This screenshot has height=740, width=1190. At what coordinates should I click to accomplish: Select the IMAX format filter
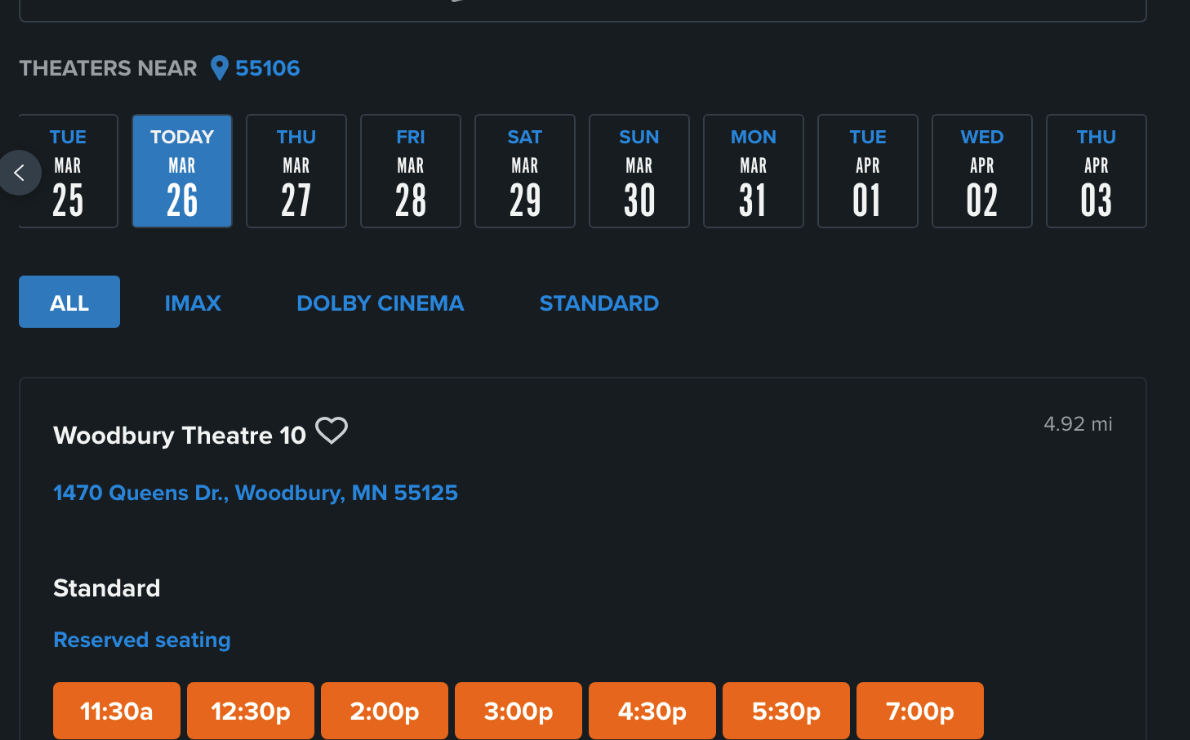coord(192,303)
